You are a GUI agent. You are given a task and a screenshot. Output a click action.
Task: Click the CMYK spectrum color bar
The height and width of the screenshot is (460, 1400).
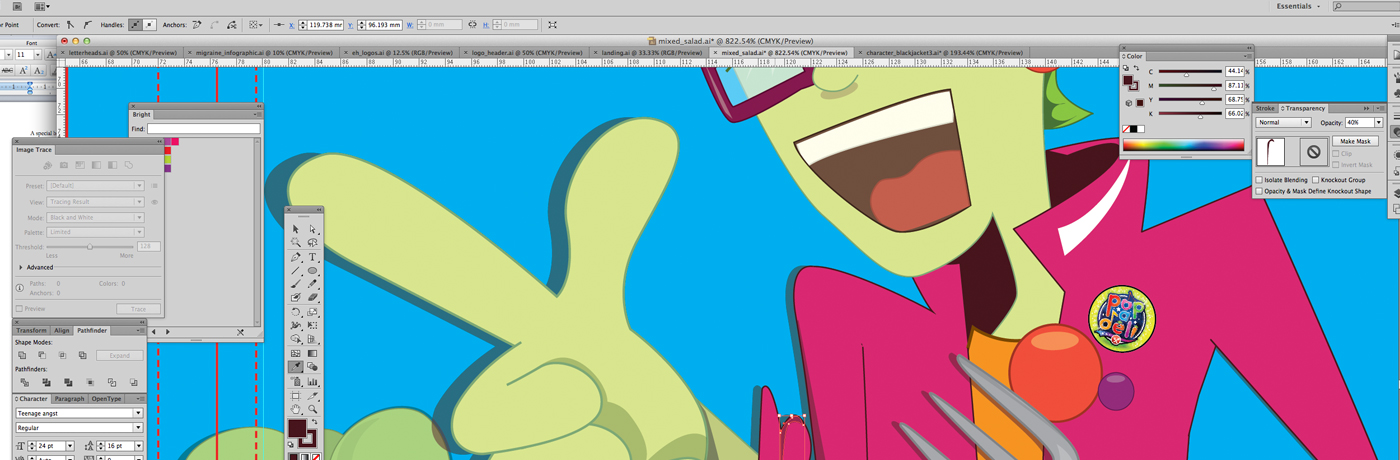tap(1184, 145)
